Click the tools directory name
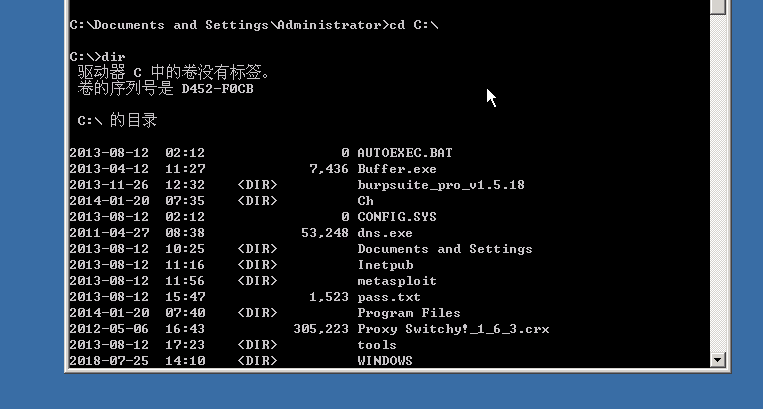 point(377,345)
